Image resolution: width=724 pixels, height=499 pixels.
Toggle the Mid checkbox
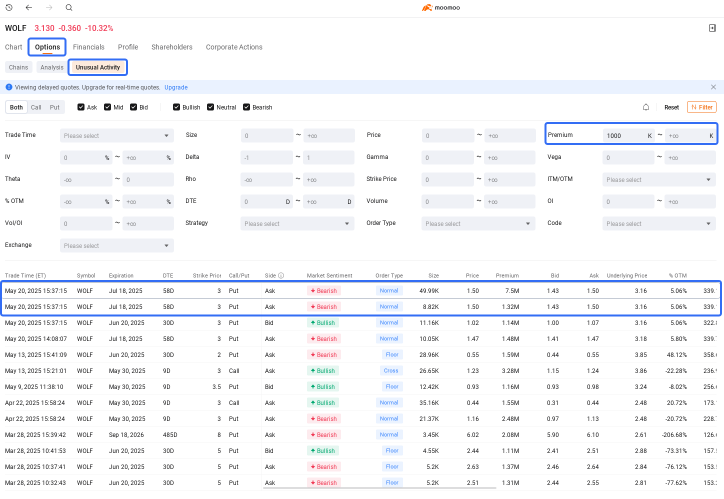tap(107, 107)
